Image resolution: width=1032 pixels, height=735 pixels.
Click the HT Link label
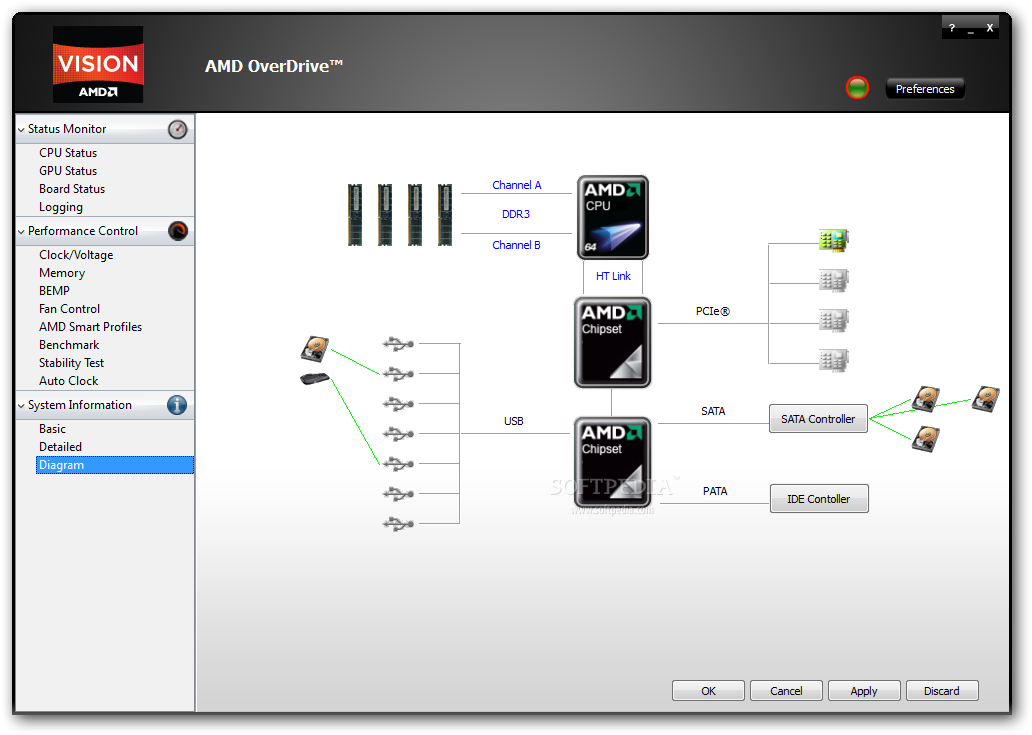click(x=613, y=276)
